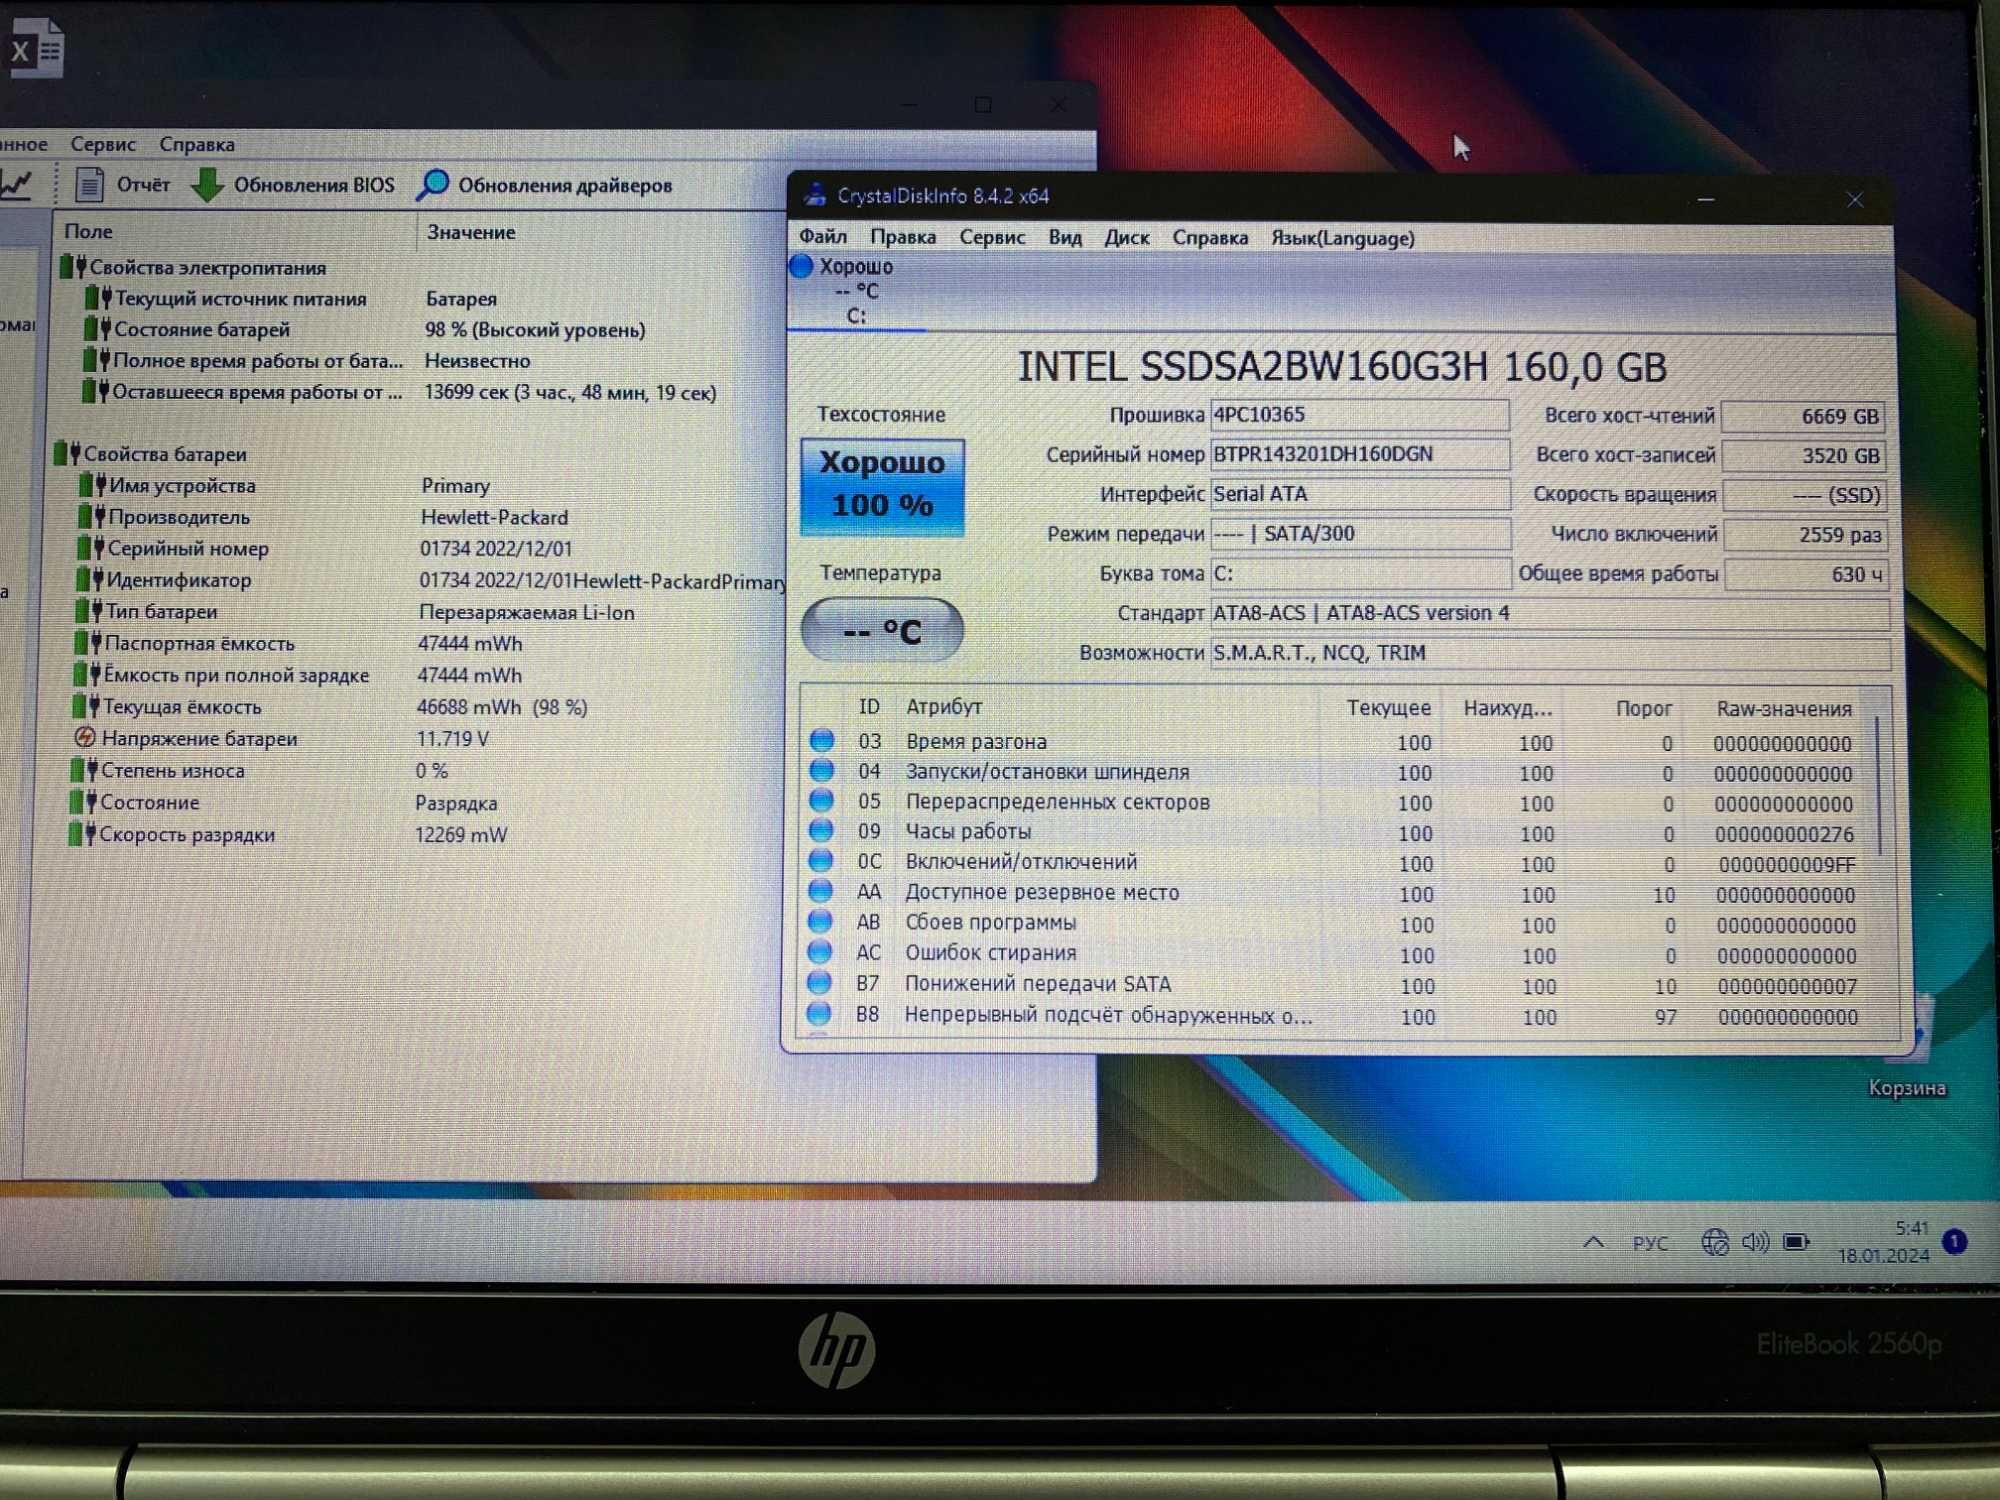Image resolution: width=2000 pixels, height=1500 pixels.
Task: Select the C: drive status indicator tab
Action: tap(856, 291)
